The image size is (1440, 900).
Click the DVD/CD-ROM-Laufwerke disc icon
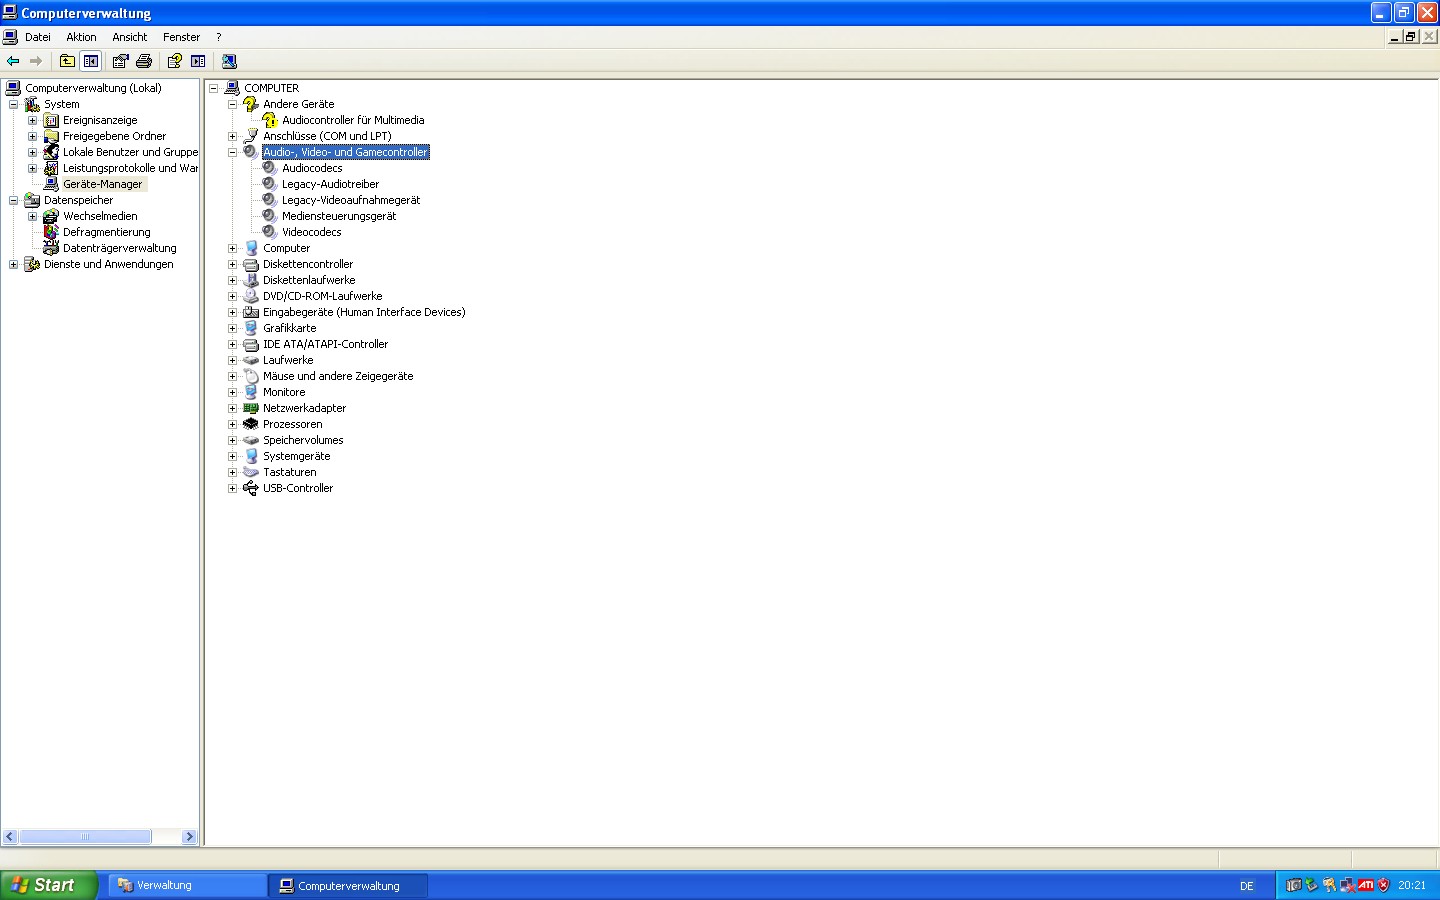tap(251, 296)
